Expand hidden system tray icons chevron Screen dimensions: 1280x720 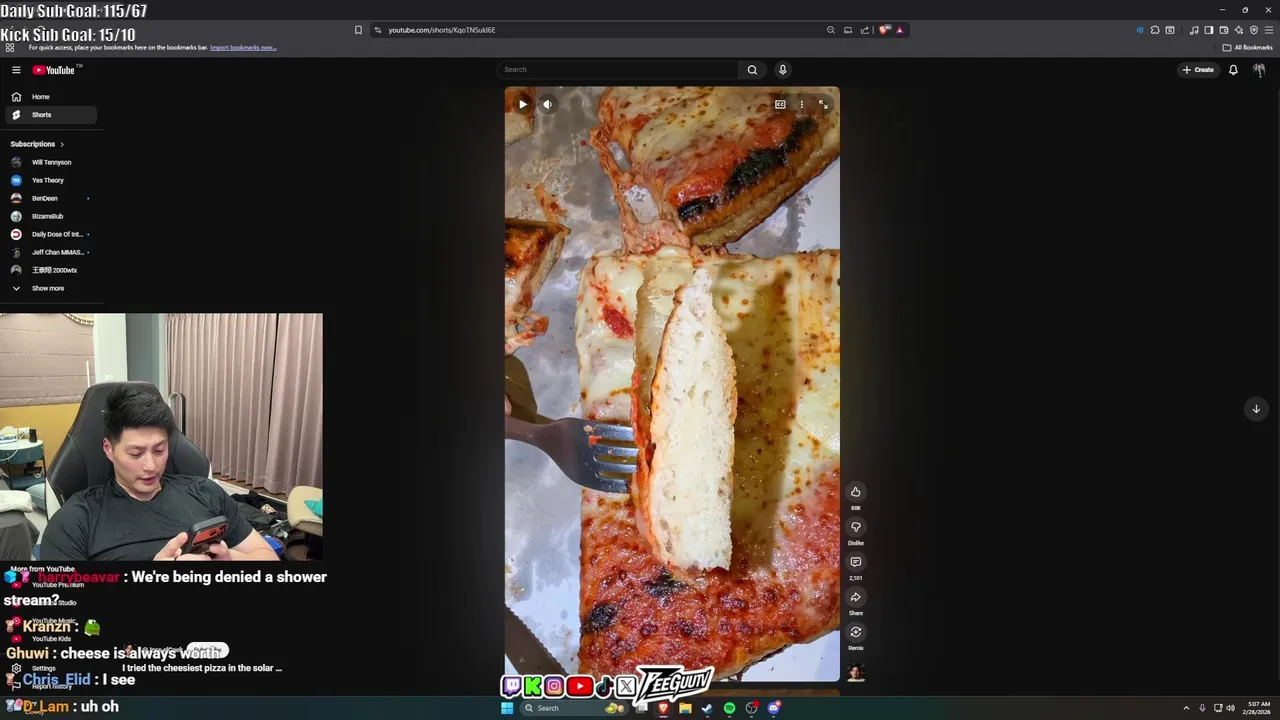(1187, 708)
